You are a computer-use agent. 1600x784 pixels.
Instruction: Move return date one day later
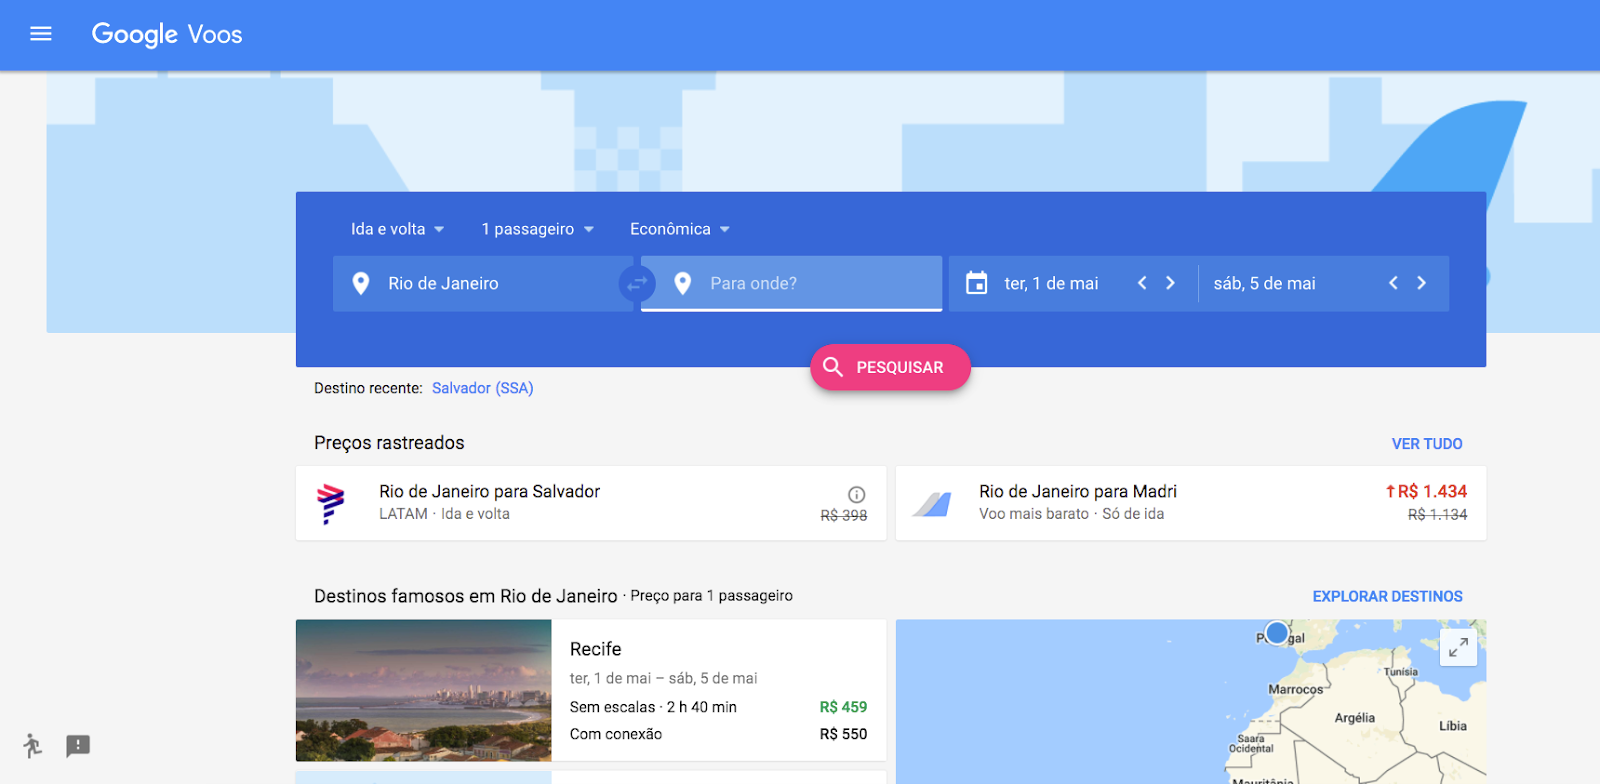(1421, 283)
